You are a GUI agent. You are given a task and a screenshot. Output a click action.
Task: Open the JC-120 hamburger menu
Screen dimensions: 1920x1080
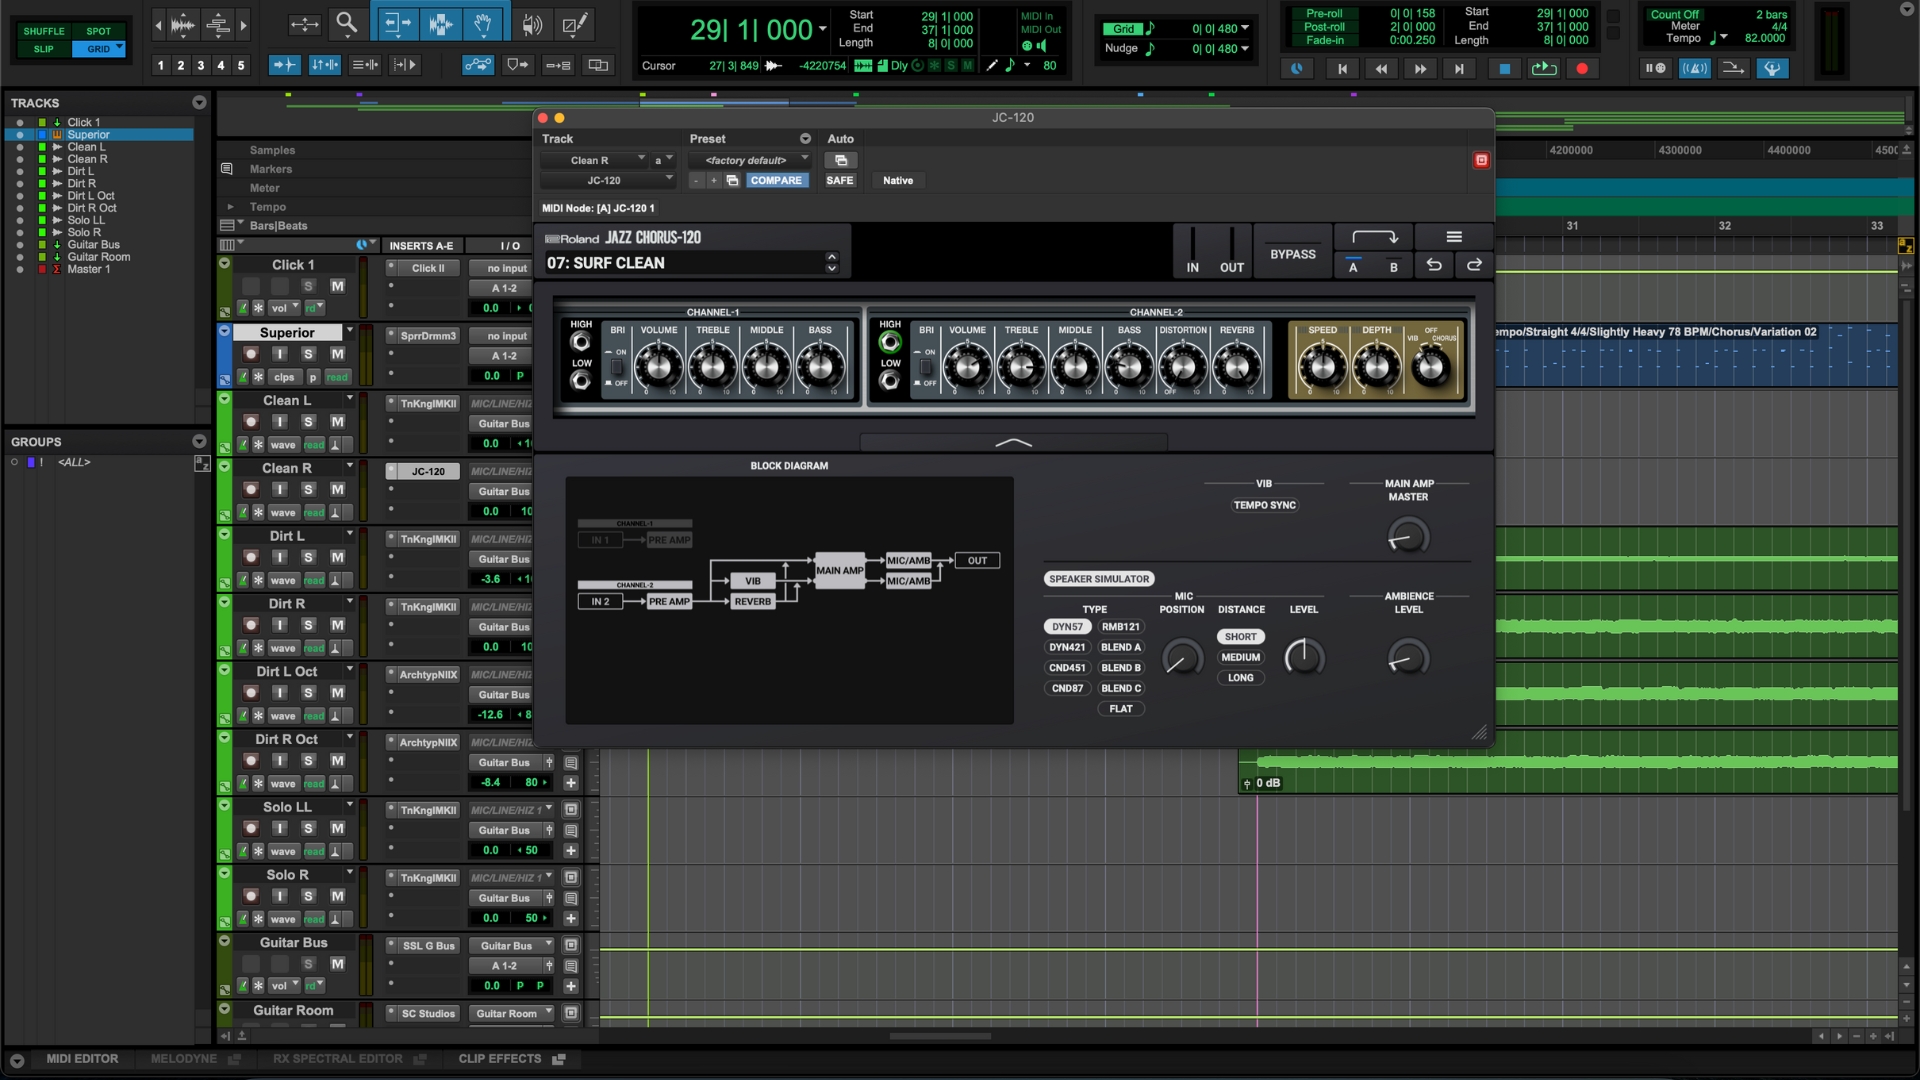[1454, 237]
